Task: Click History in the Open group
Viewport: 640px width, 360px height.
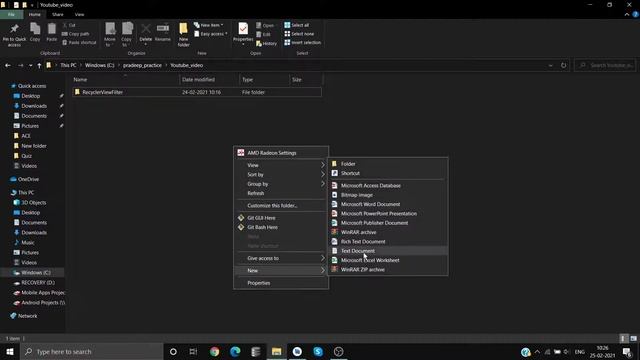Action: pyautogui.click(x=266, y=43)
